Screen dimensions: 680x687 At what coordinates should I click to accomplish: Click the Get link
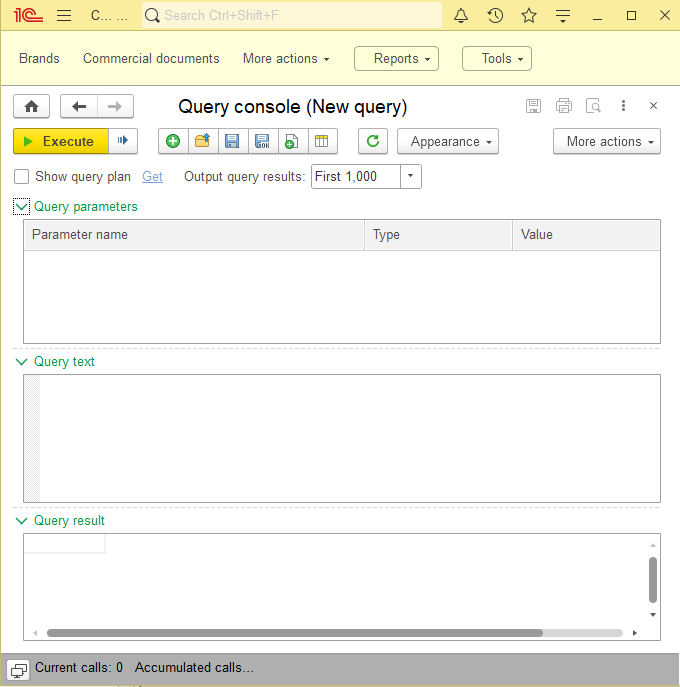152,177
